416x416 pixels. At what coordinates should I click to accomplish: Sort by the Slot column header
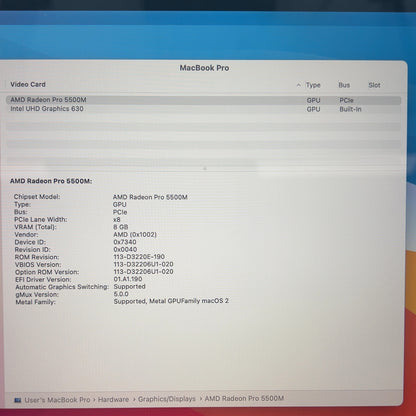point(374,85)
